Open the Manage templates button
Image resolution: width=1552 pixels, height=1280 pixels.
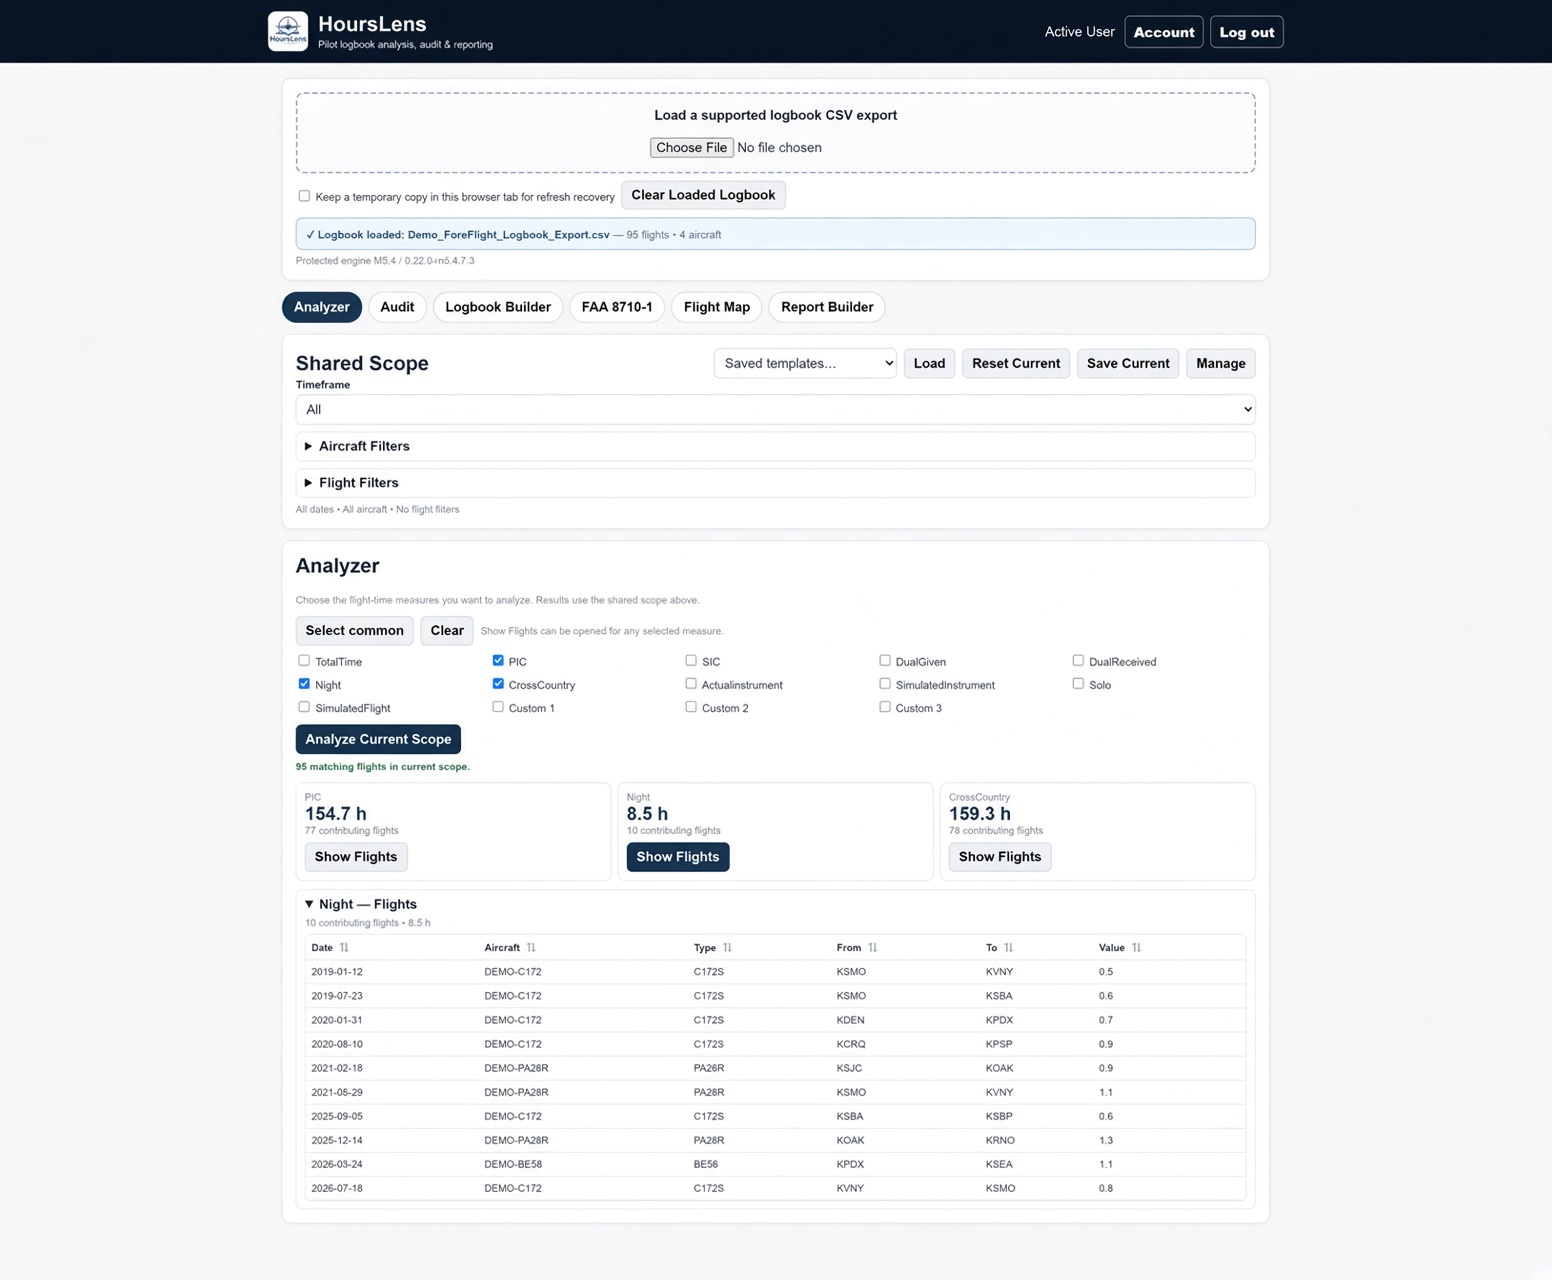pos(1221,363)
